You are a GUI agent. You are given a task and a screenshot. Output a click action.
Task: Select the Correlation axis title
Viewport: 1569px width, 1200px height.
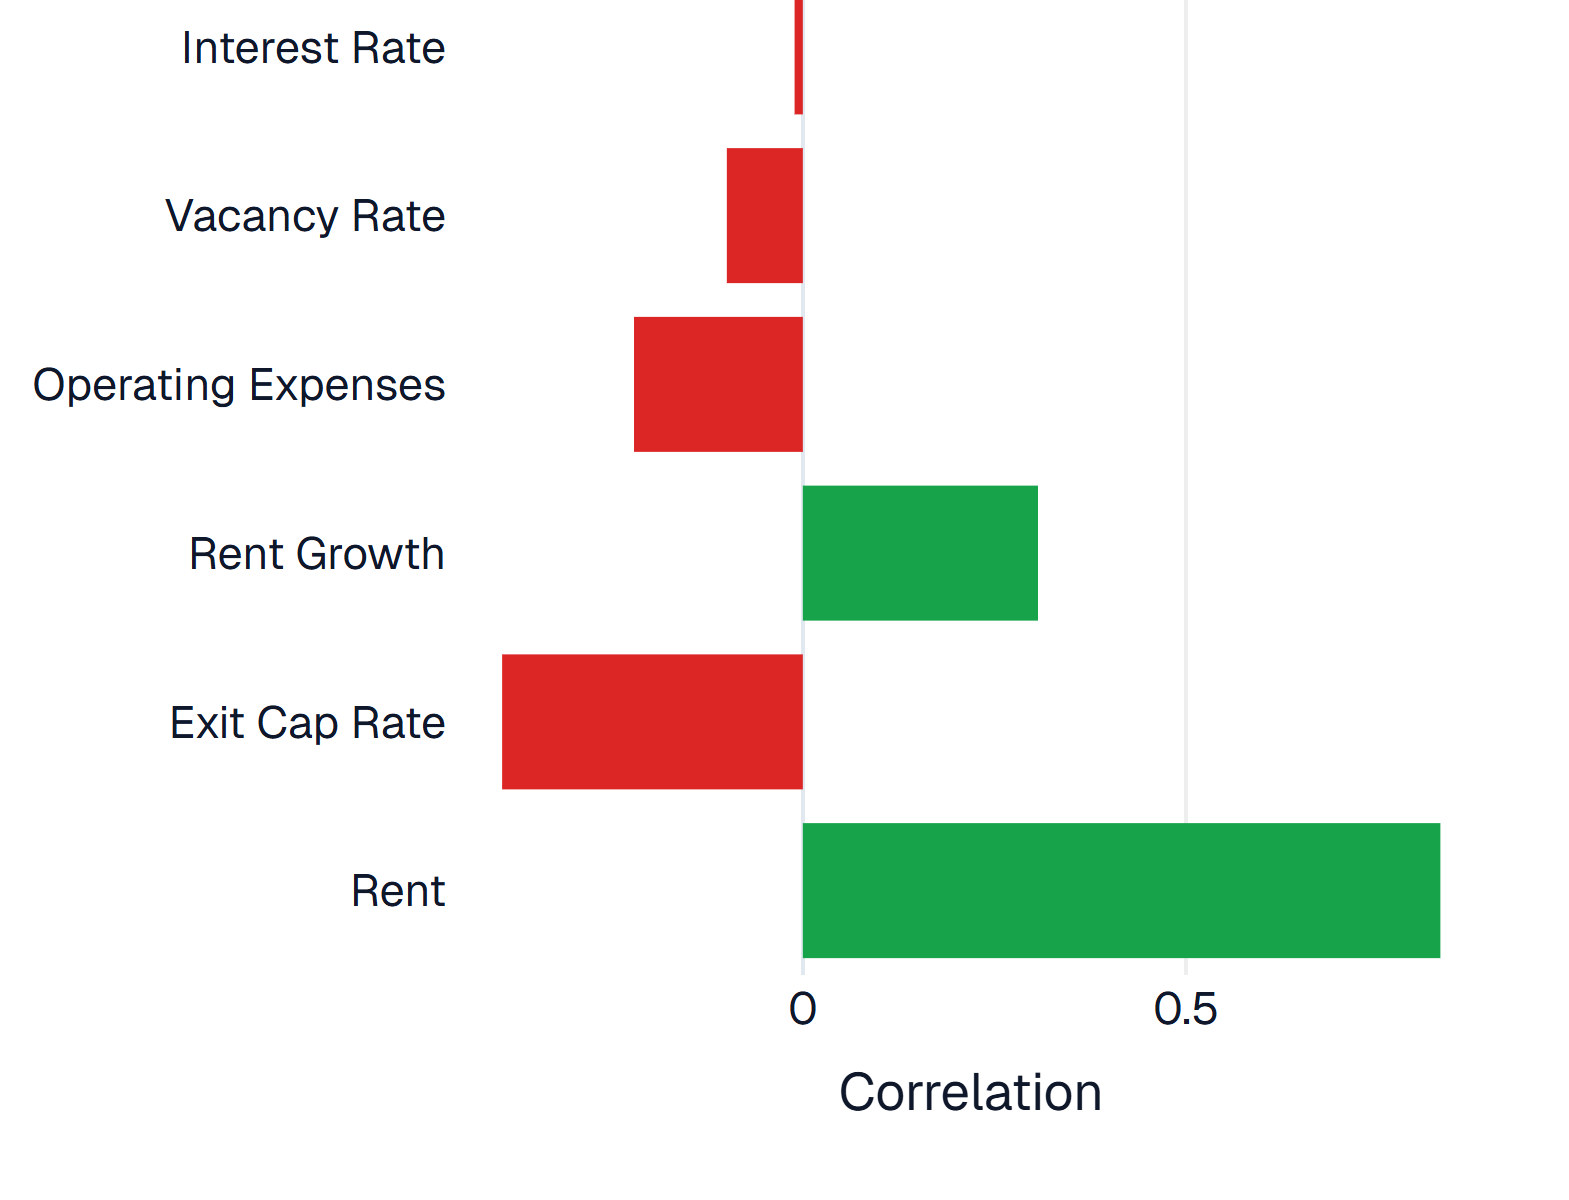(x=970, y=1092)
